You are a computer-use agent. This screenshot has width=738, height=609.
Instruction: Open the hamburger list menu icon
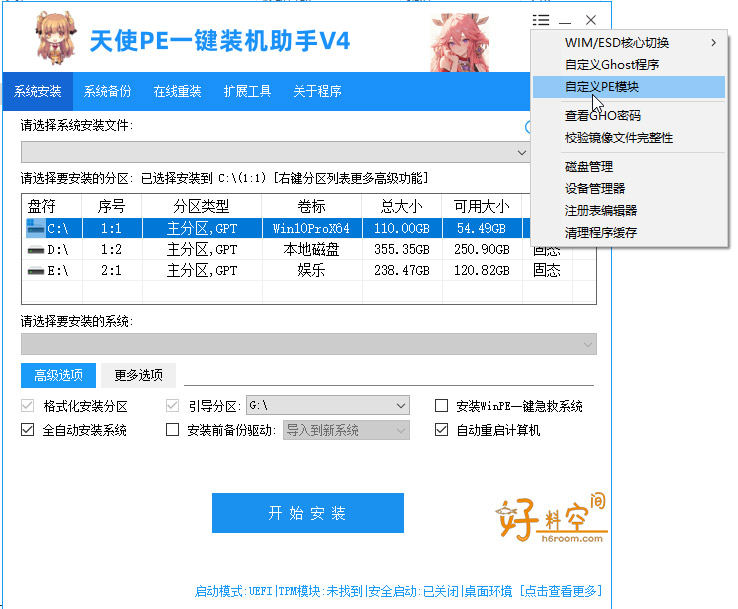(541, 20)
